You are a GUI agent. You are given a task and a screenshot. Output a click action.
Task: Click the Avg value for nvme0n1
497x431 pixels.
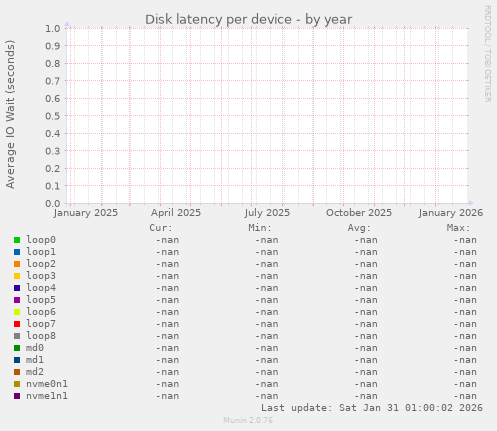click(x=366, y=384)
